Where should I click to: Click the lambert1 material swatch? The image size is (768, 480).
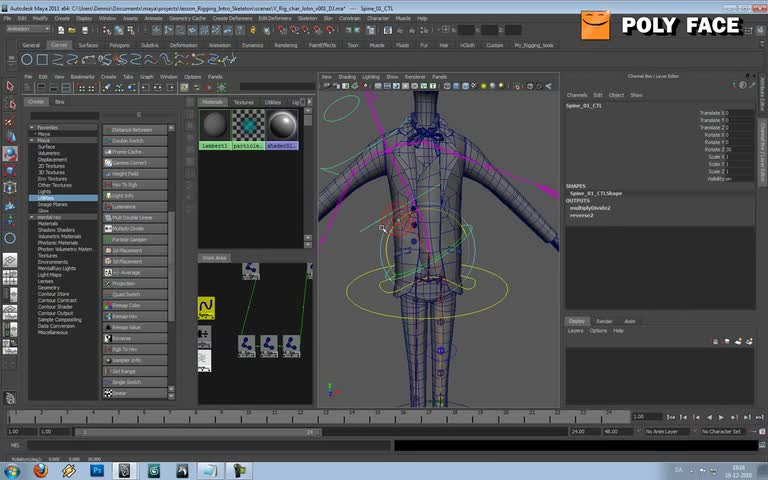coord(215,125)
